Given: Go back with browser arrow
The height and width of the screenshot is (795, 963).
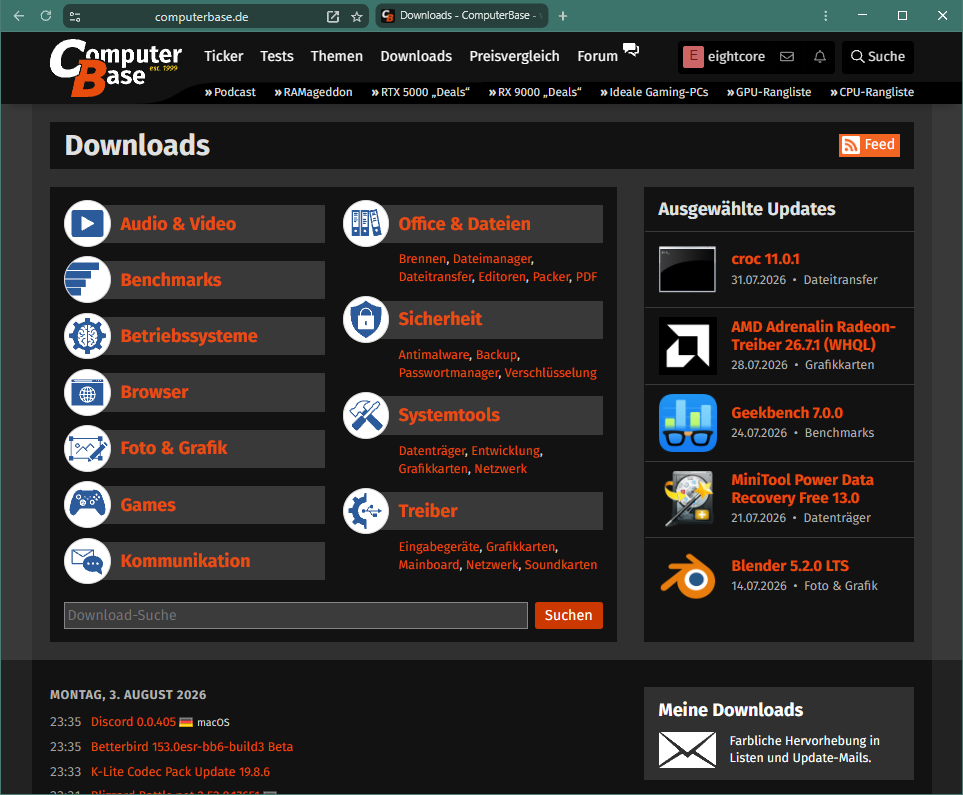Looking at the screenshot, I should tap(19, 16).
